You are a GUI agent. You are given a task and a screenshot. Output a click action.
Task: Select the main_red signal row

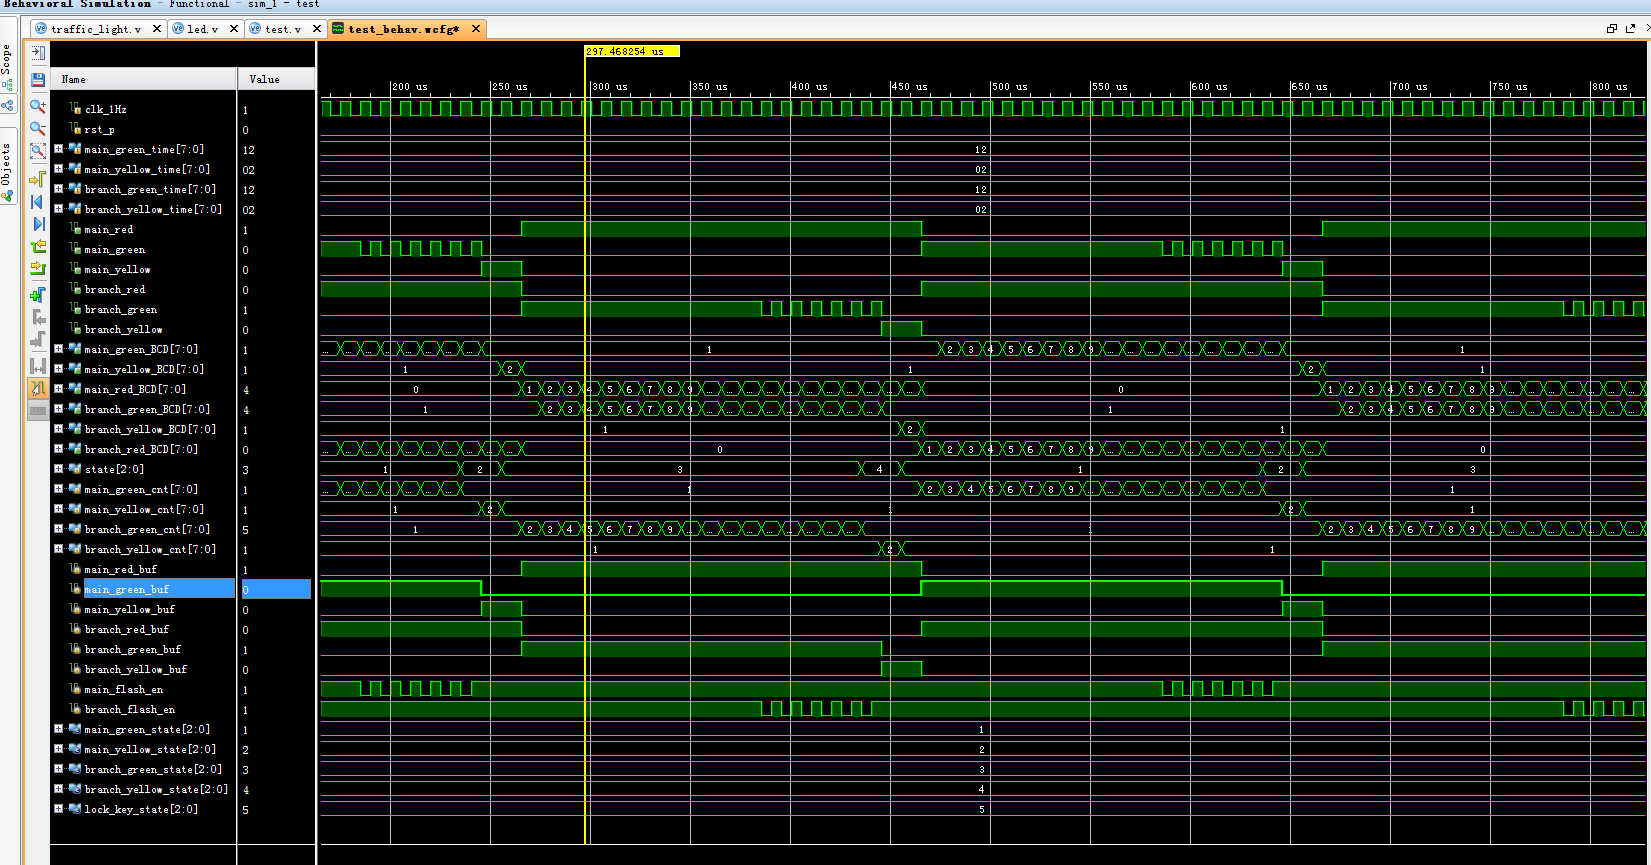click(x=108, y=229)
